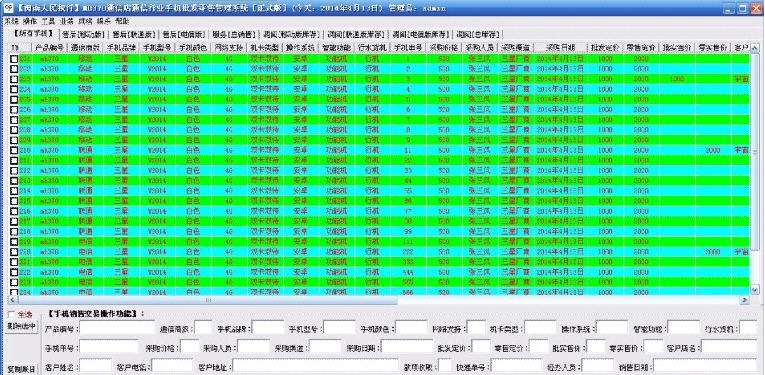Image resolution: width=765 pixels, height=375 pixels.
Task: Click the 手机型号 column header
Action: [x=156, y=48]
